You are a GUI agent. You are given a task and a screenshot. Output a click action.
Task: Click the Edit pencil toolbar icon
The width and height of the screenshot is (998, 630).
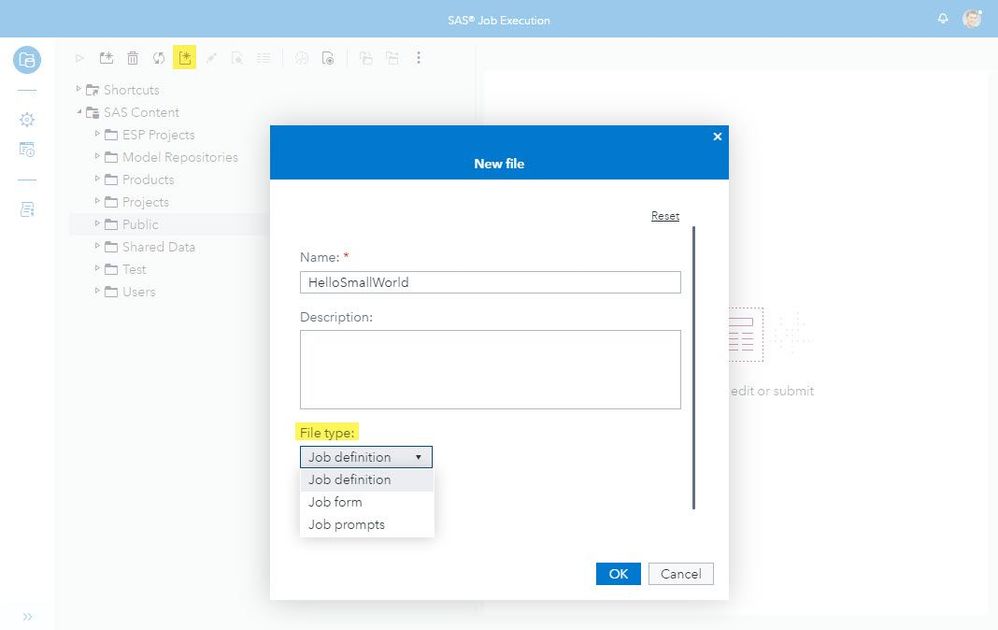(211, 58)
